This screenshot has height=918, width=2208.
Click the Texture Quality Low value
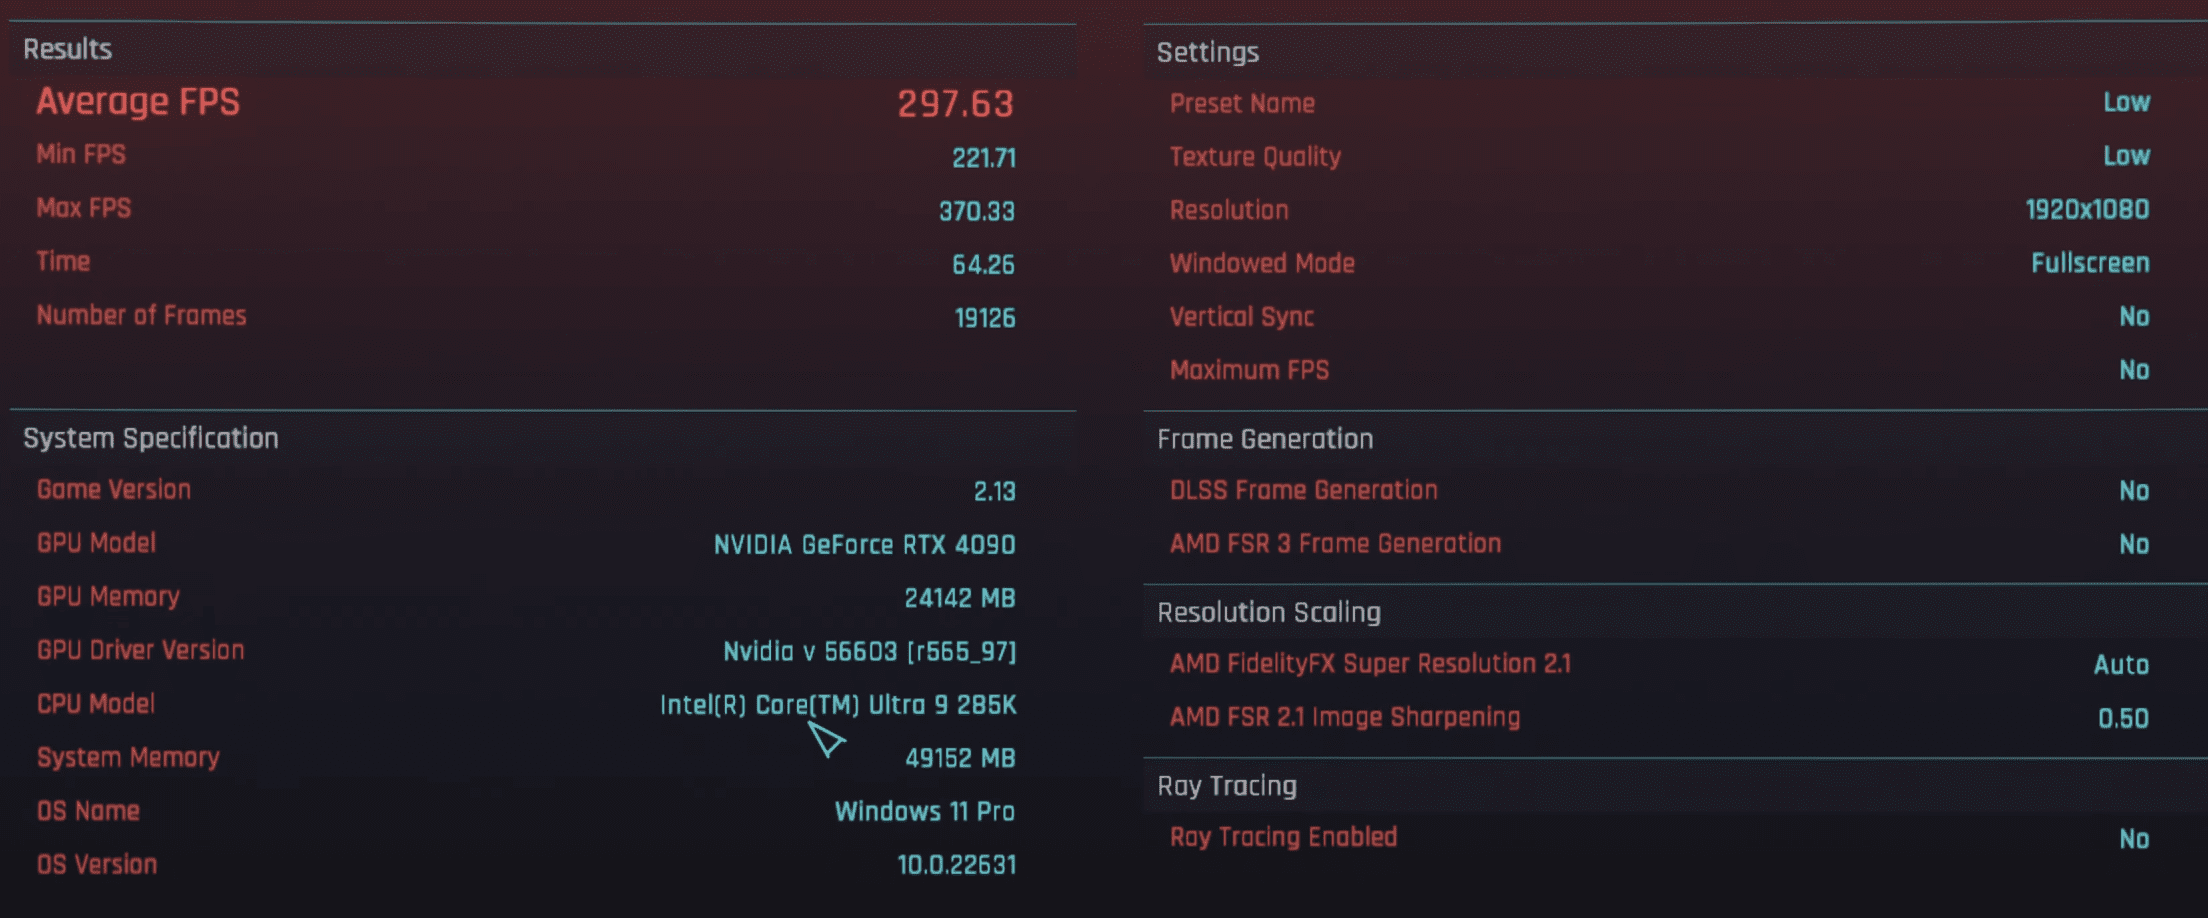click(x=2126, y=156)
